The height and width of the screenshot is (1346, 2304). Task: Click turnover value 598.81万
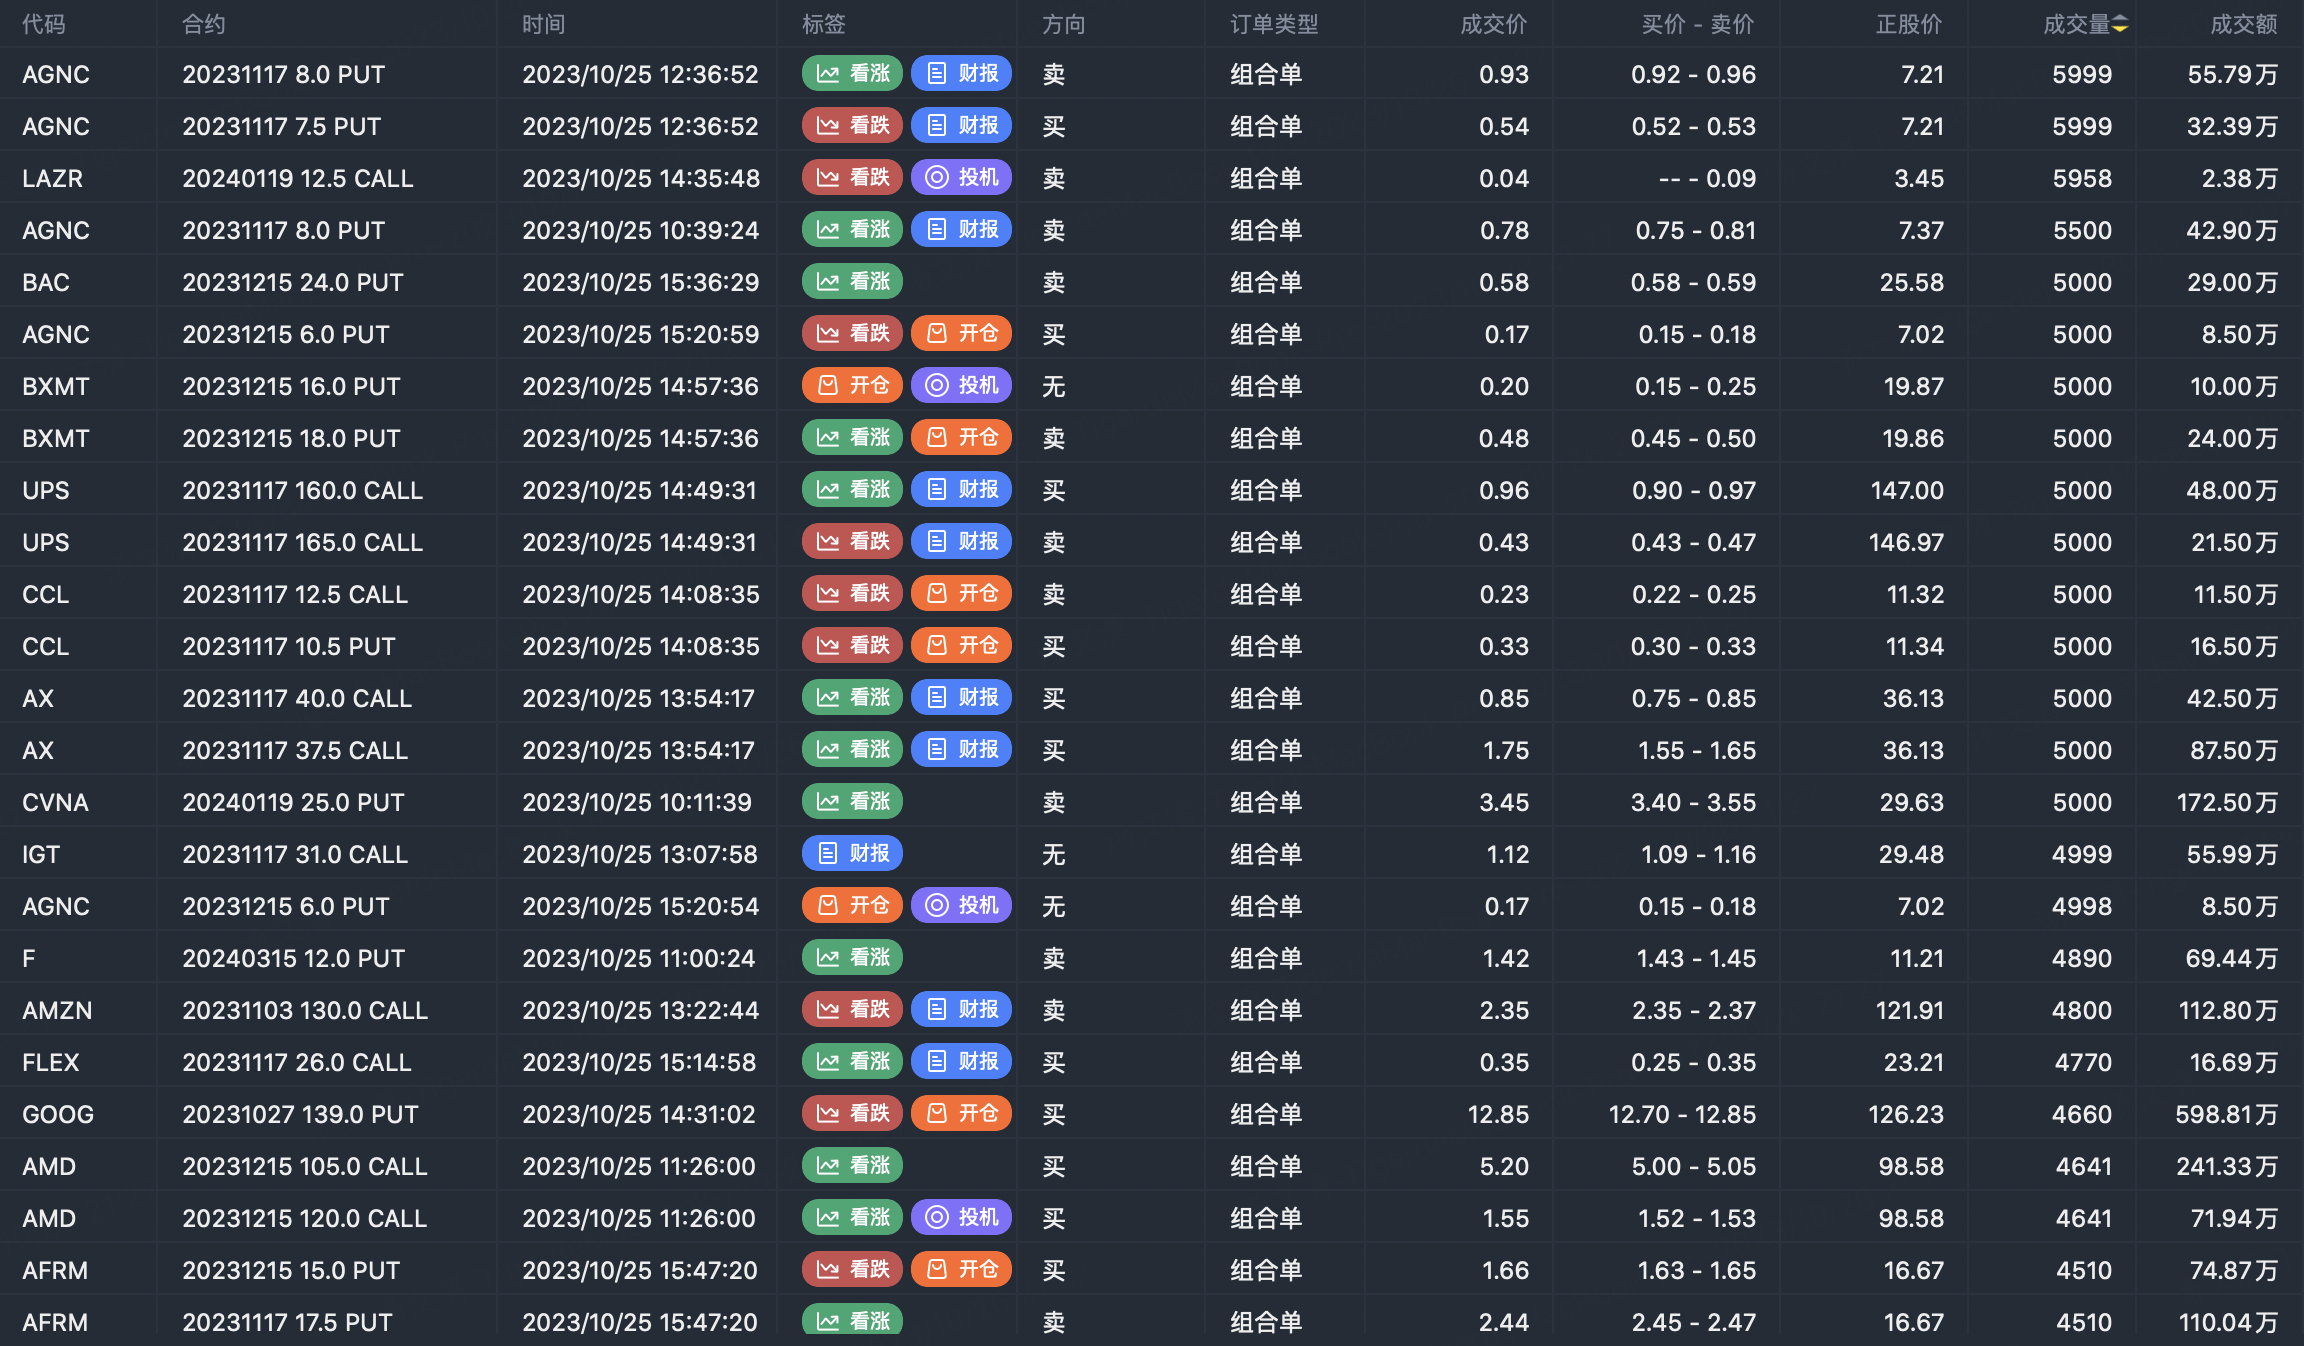2227,1114
